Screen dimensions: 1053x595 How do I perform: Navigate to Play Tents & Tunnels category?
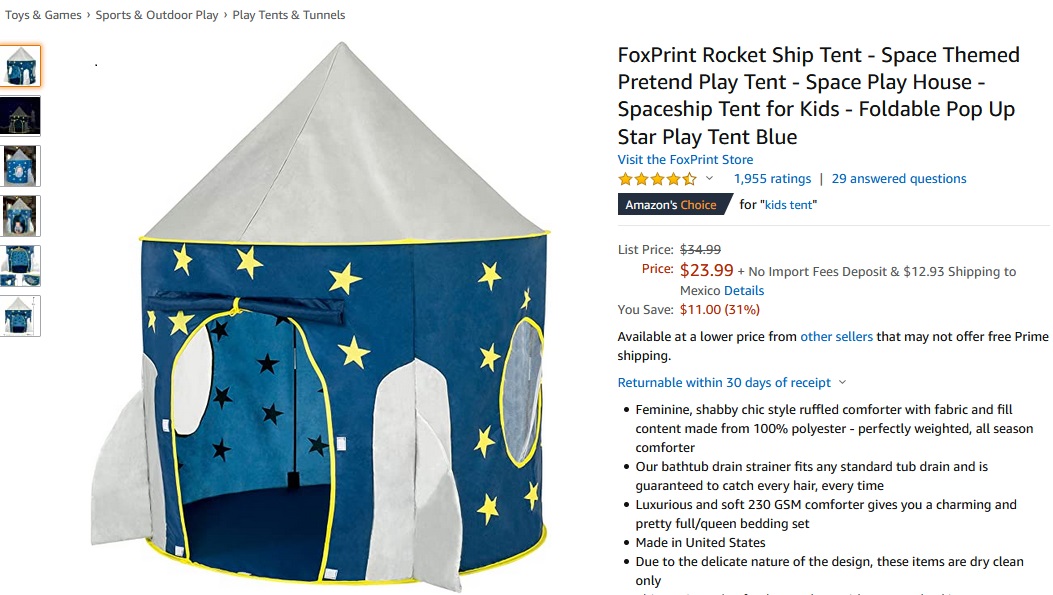pyautogui.click(x=289, y=15)
